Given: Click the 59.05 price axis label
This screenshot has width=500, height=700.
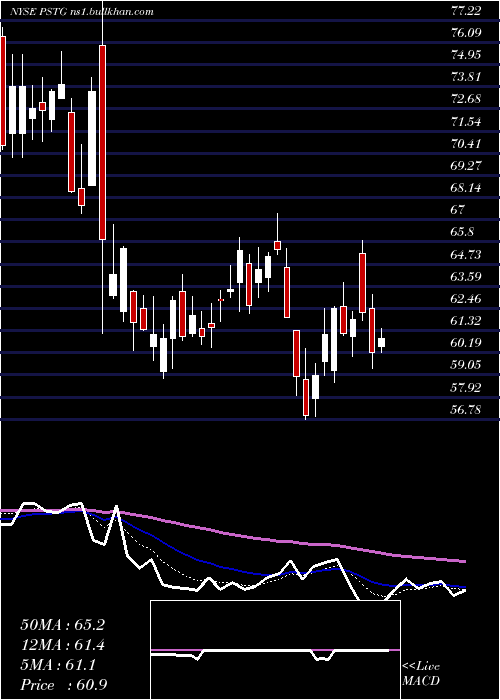Looking at the screenshot, I should point(466,365).
